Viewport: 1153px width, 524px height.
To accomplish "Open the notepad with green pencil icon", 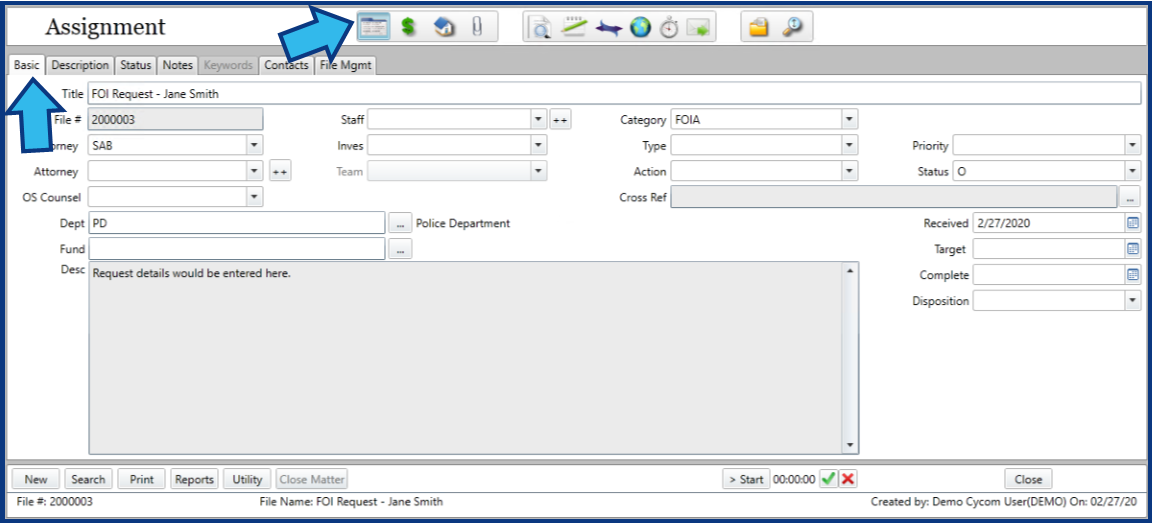I will pos(574,27).
